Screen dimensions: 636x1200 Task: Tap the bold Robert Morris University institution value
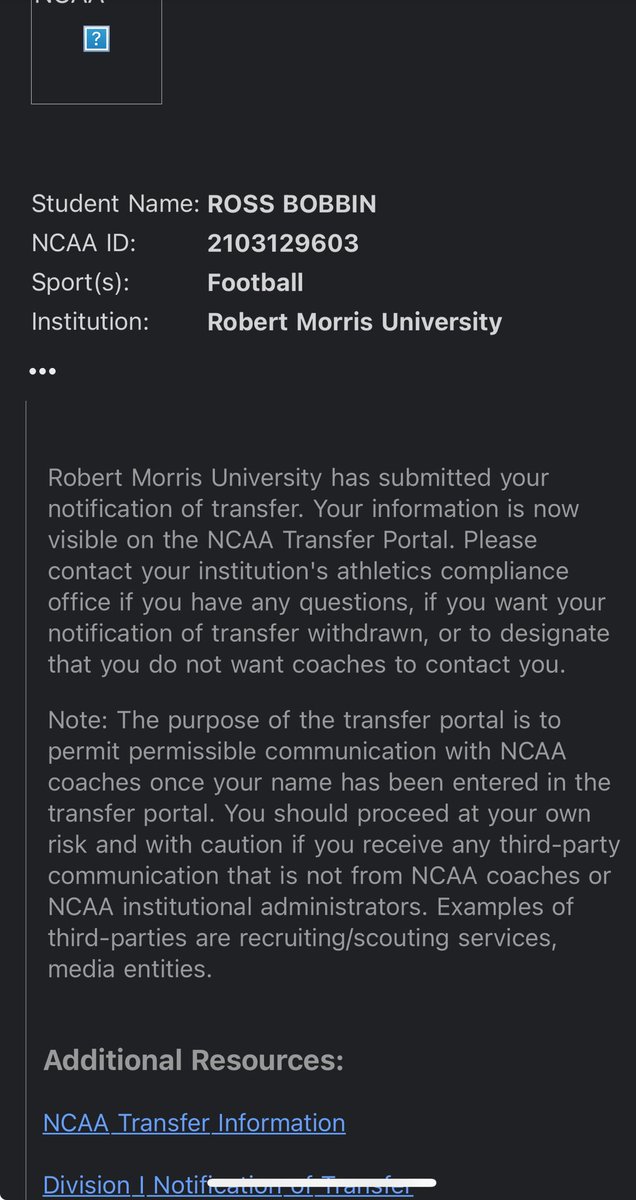[354, 322]
